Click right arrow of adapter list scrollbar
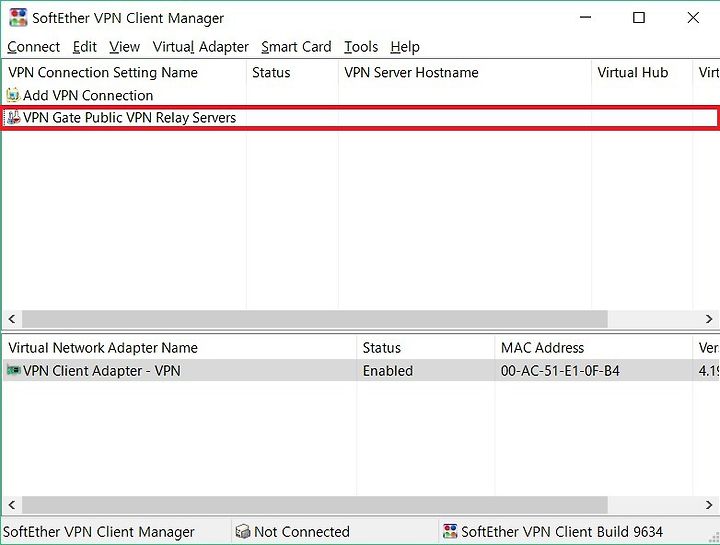Image resolution: width=720 pixels, height=545 pixels. 709,505
